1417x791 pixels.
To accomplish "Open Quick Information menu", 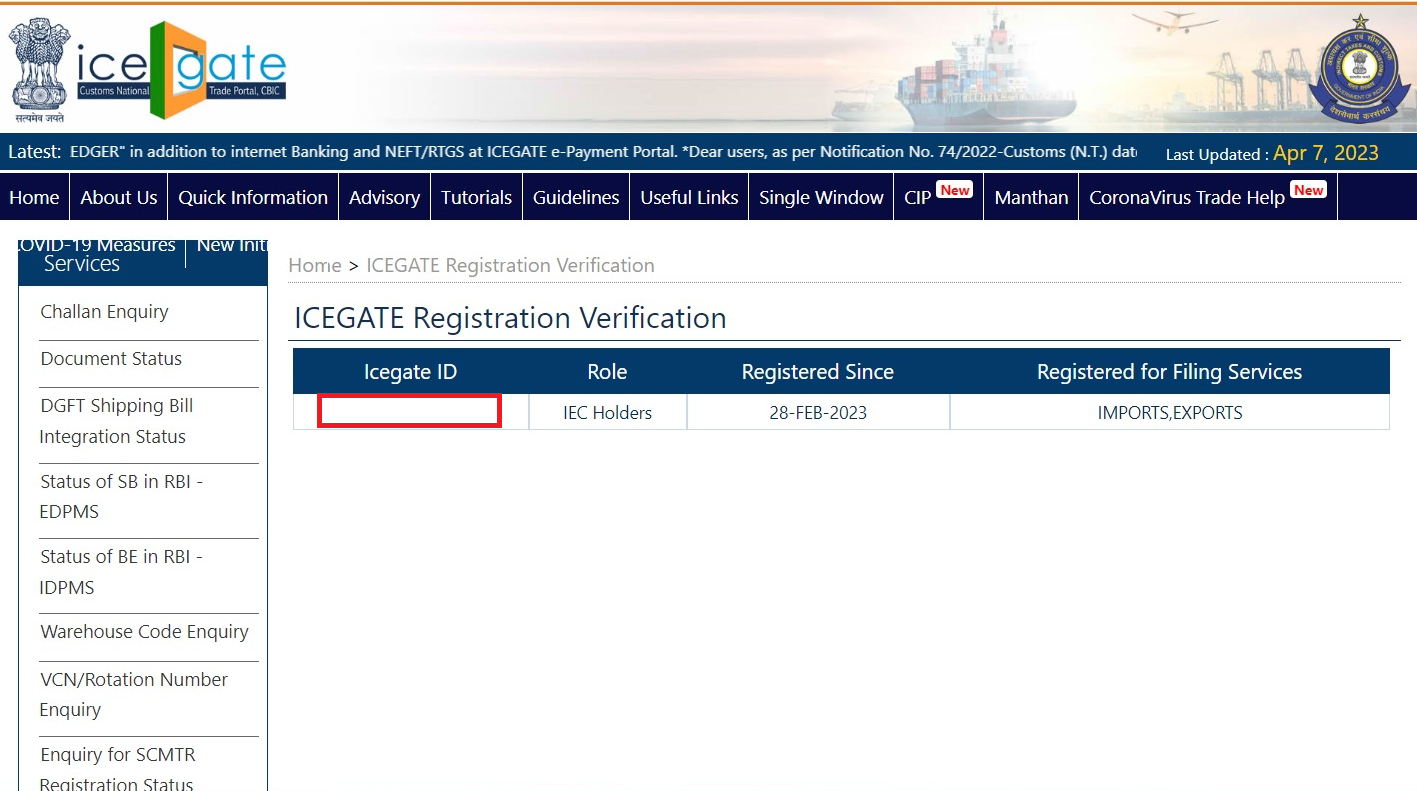I will (x=253, y=197).
